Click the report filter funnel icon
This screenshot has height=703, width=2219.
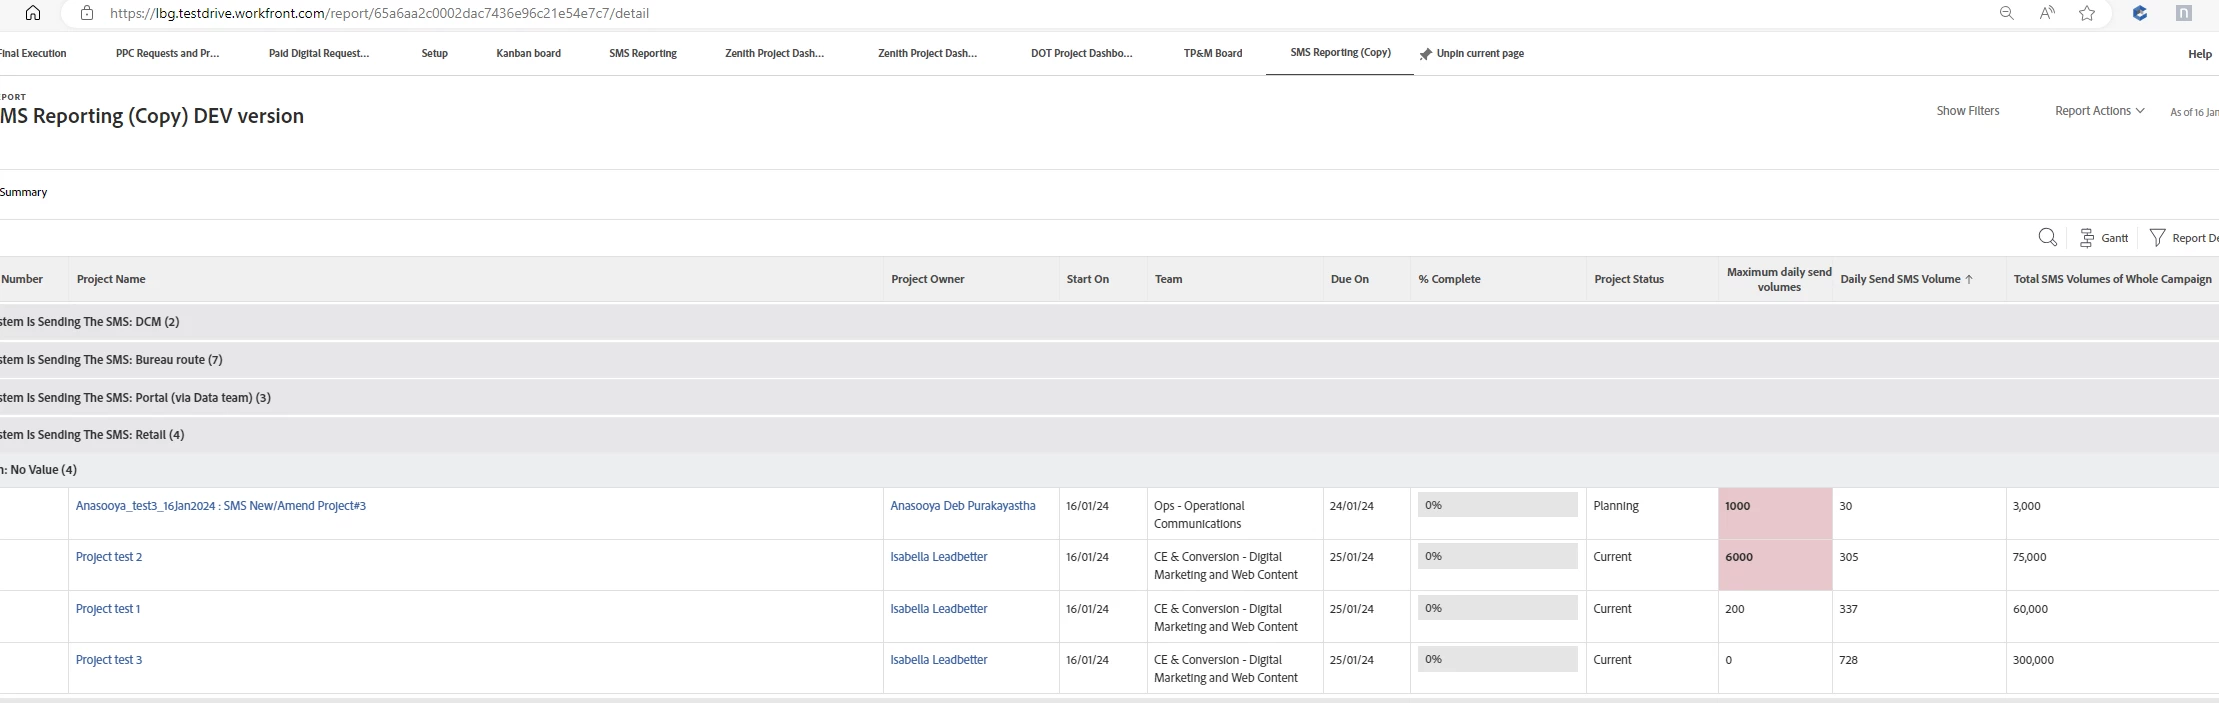tap(2157, 237)
